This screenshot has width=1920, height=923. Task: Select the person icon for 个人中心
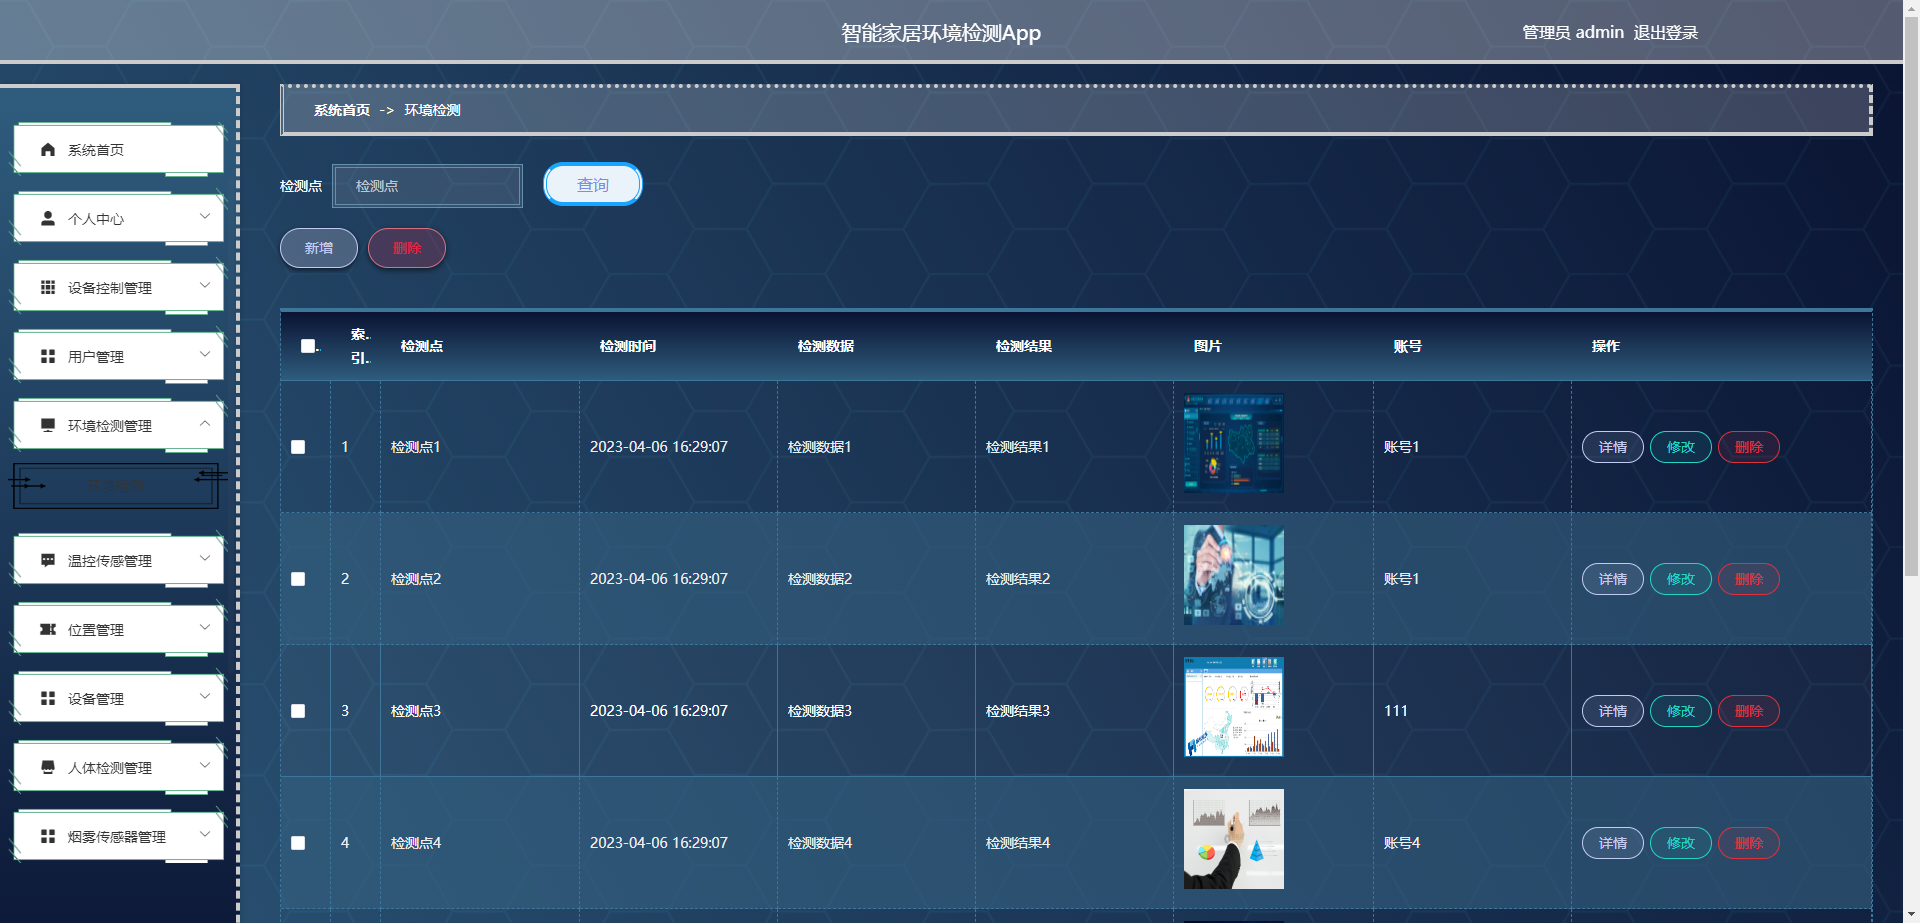46,218
